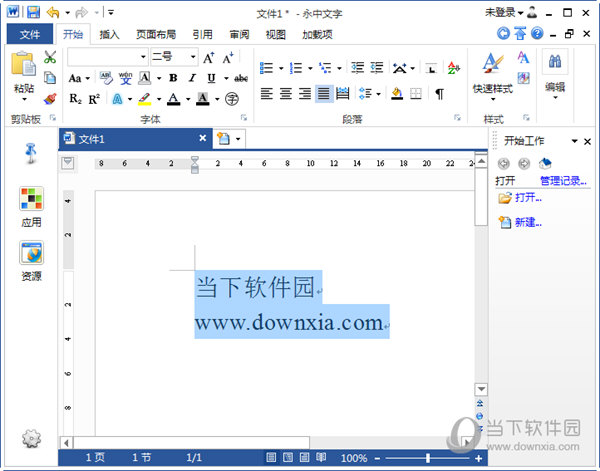
Task: Insert enclosed character with the circled 字 icon
Action: tap(232, 99)
